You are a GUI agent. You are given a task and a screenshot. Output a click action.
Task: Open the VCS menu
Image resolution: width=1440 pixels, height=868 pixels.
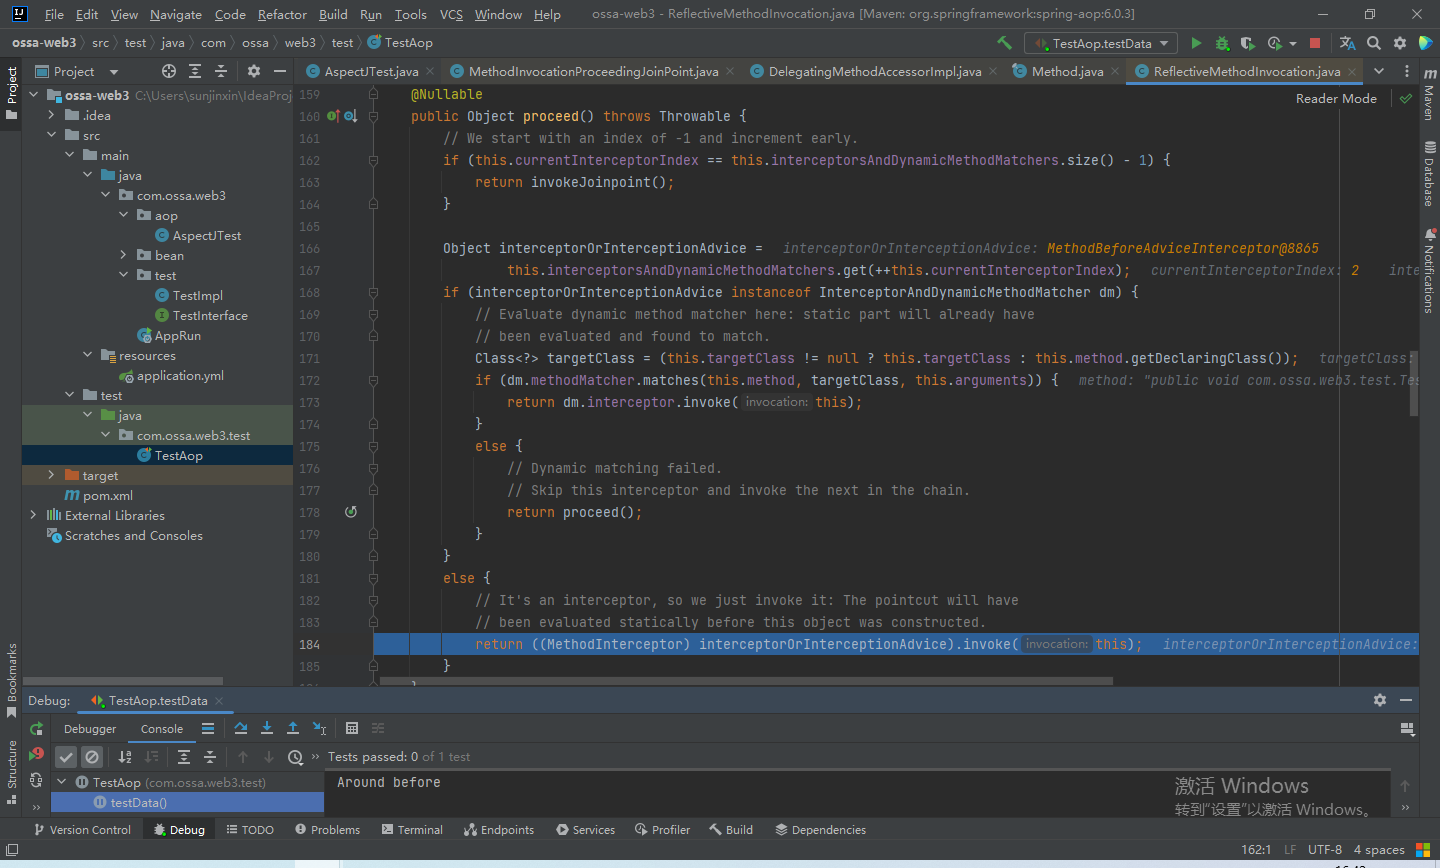pyautogui.click(x=451, y=14)
